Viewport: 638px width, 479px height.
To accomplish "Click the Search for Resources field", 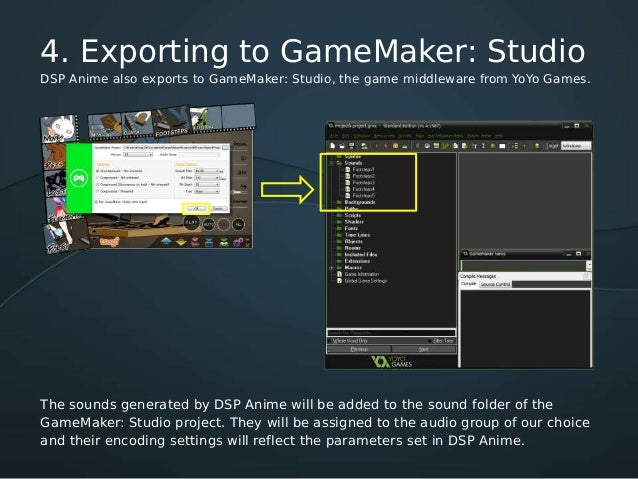I will pyautogui.click(x=391, y=333).
